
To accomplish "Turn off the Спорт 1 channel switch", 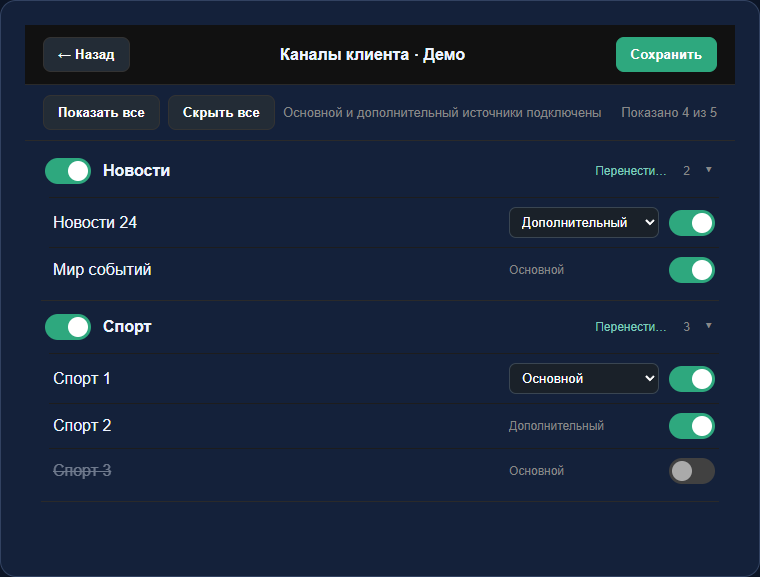I will 692,379.
